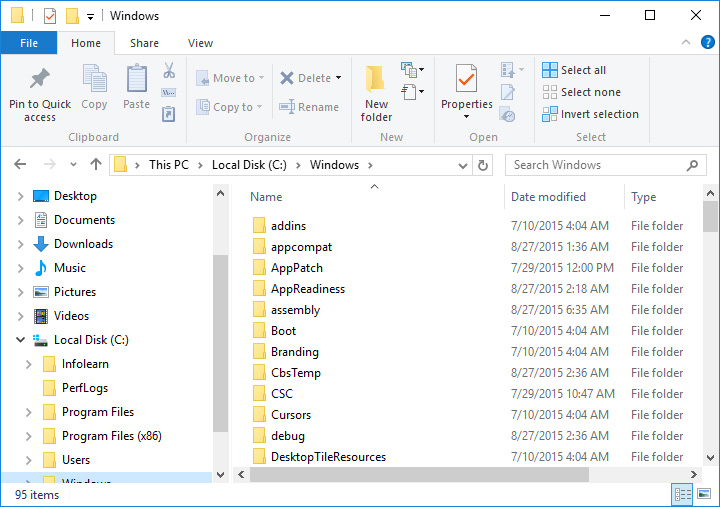The image size is (720, 507).
Task: Sort by the Name column header
Action: [x=266, y=197]
